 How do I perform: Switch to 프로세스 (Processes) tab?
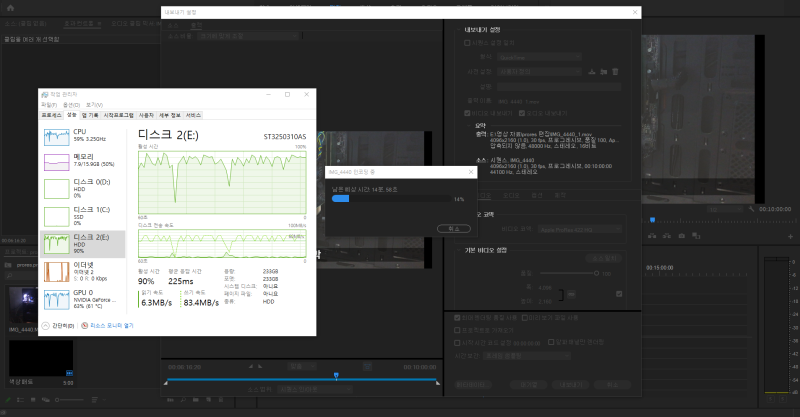coord(52,115)
